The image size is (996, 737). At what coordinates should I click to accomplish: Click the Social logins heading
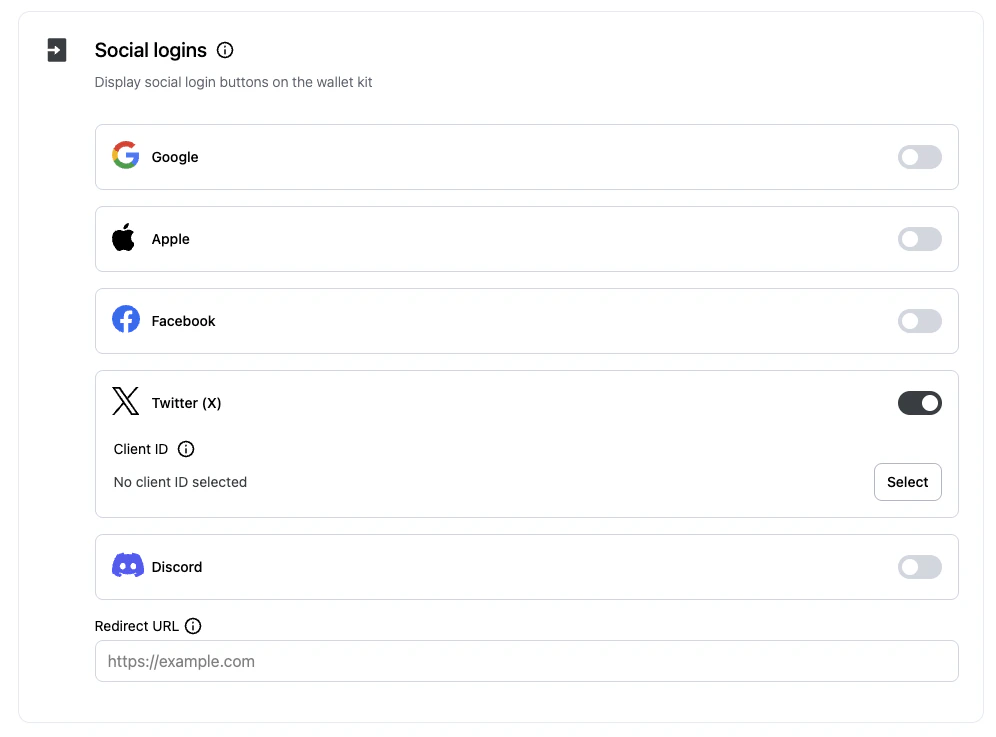pos(150,49)
